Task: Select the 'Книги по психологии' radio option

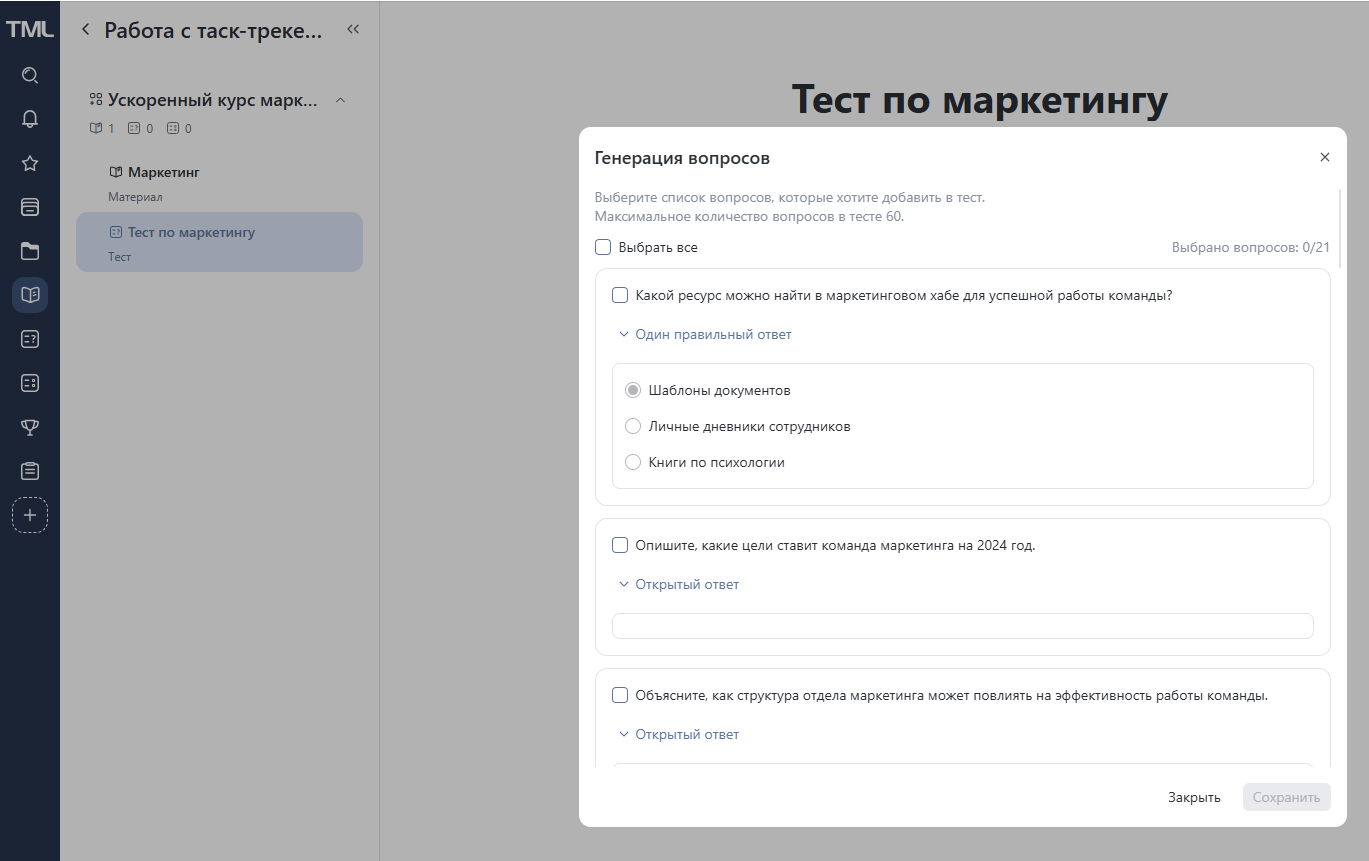Action: [632, 461]
